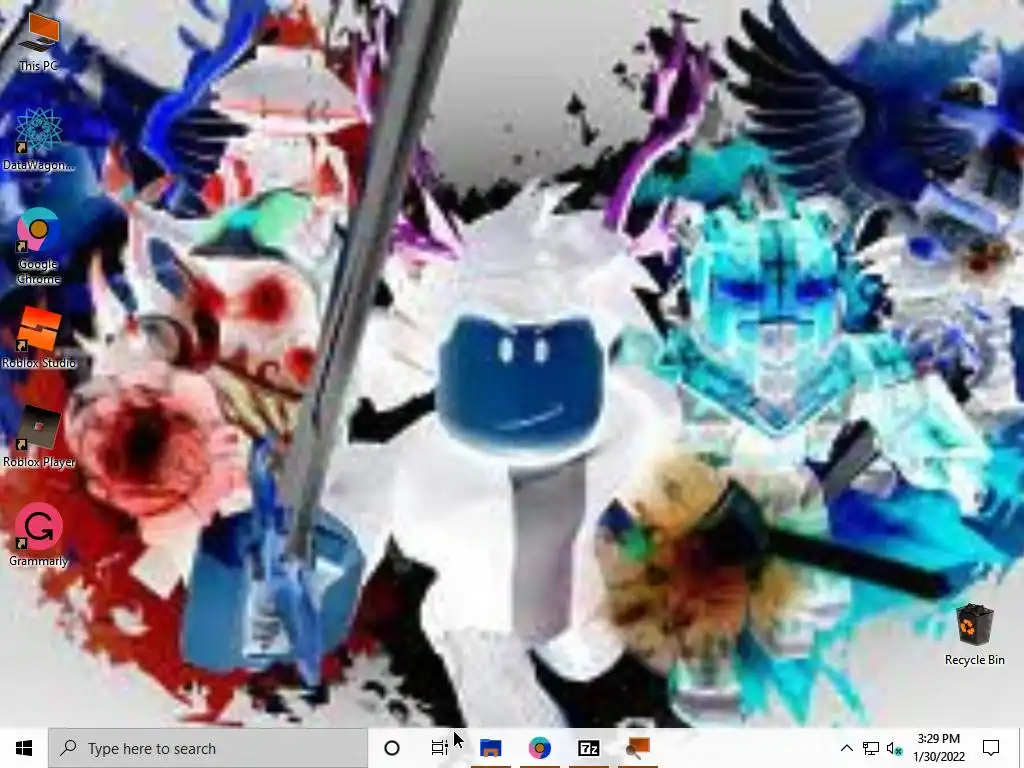Image resolution: width=1024 pixels, height=768 pixels.
Task: Select the Roblox Studio desktop shortcut
Action: [x=39, y=338]
